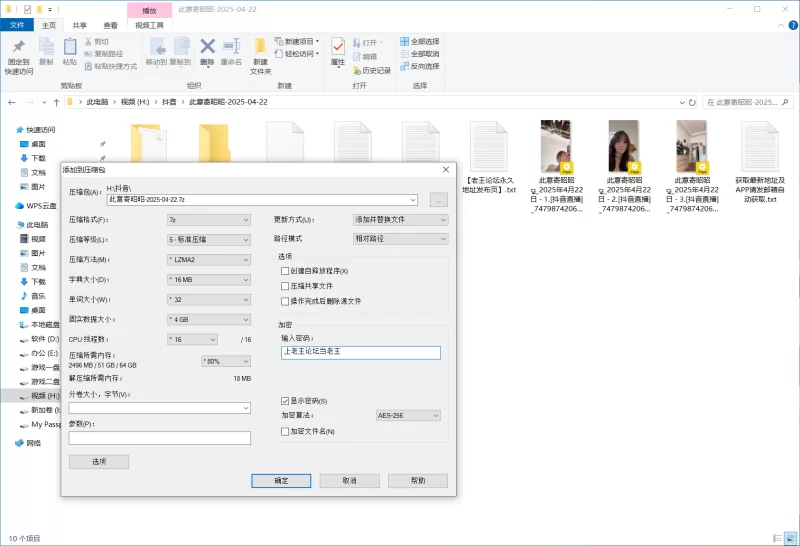The image size is (800, 546).
Task: Confirm the archive dialog with 确定
Action: 281,481
